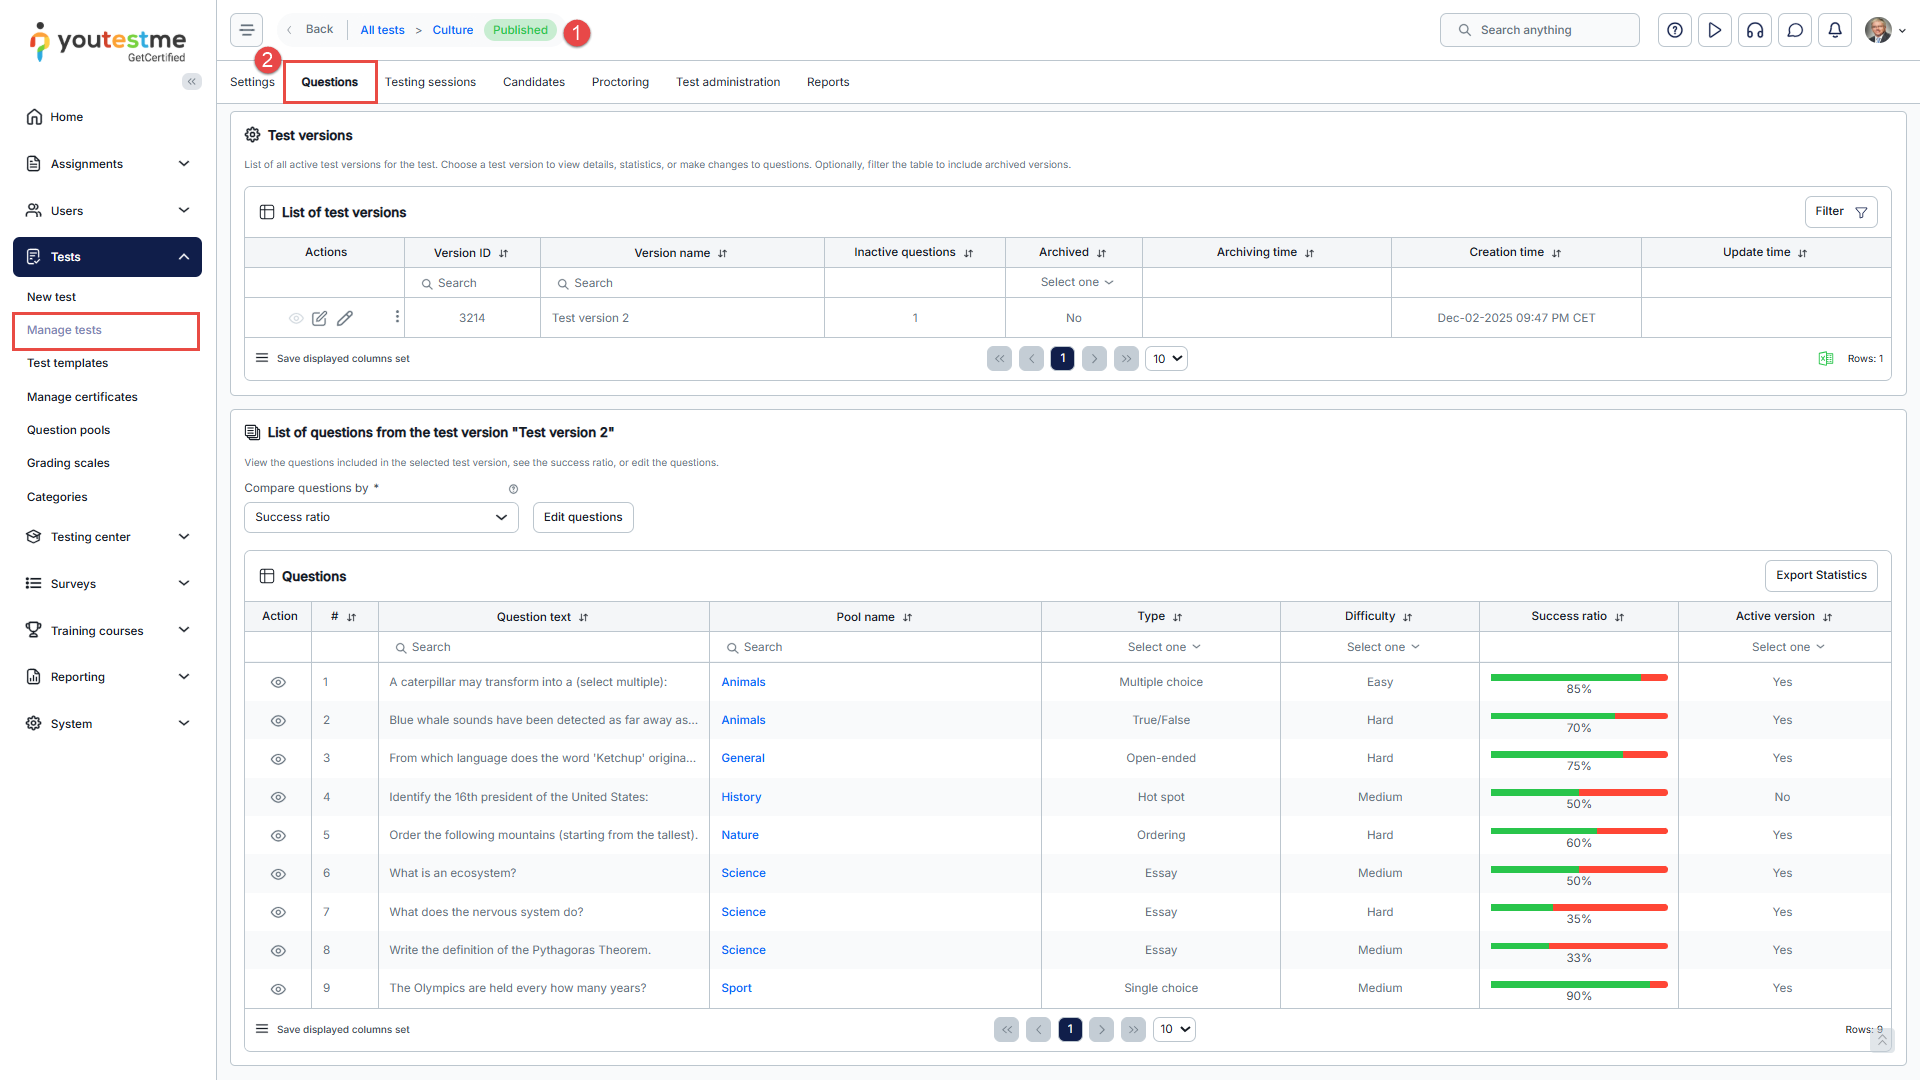Switch to the Testing sessions tab

click(x=430, y=82)
